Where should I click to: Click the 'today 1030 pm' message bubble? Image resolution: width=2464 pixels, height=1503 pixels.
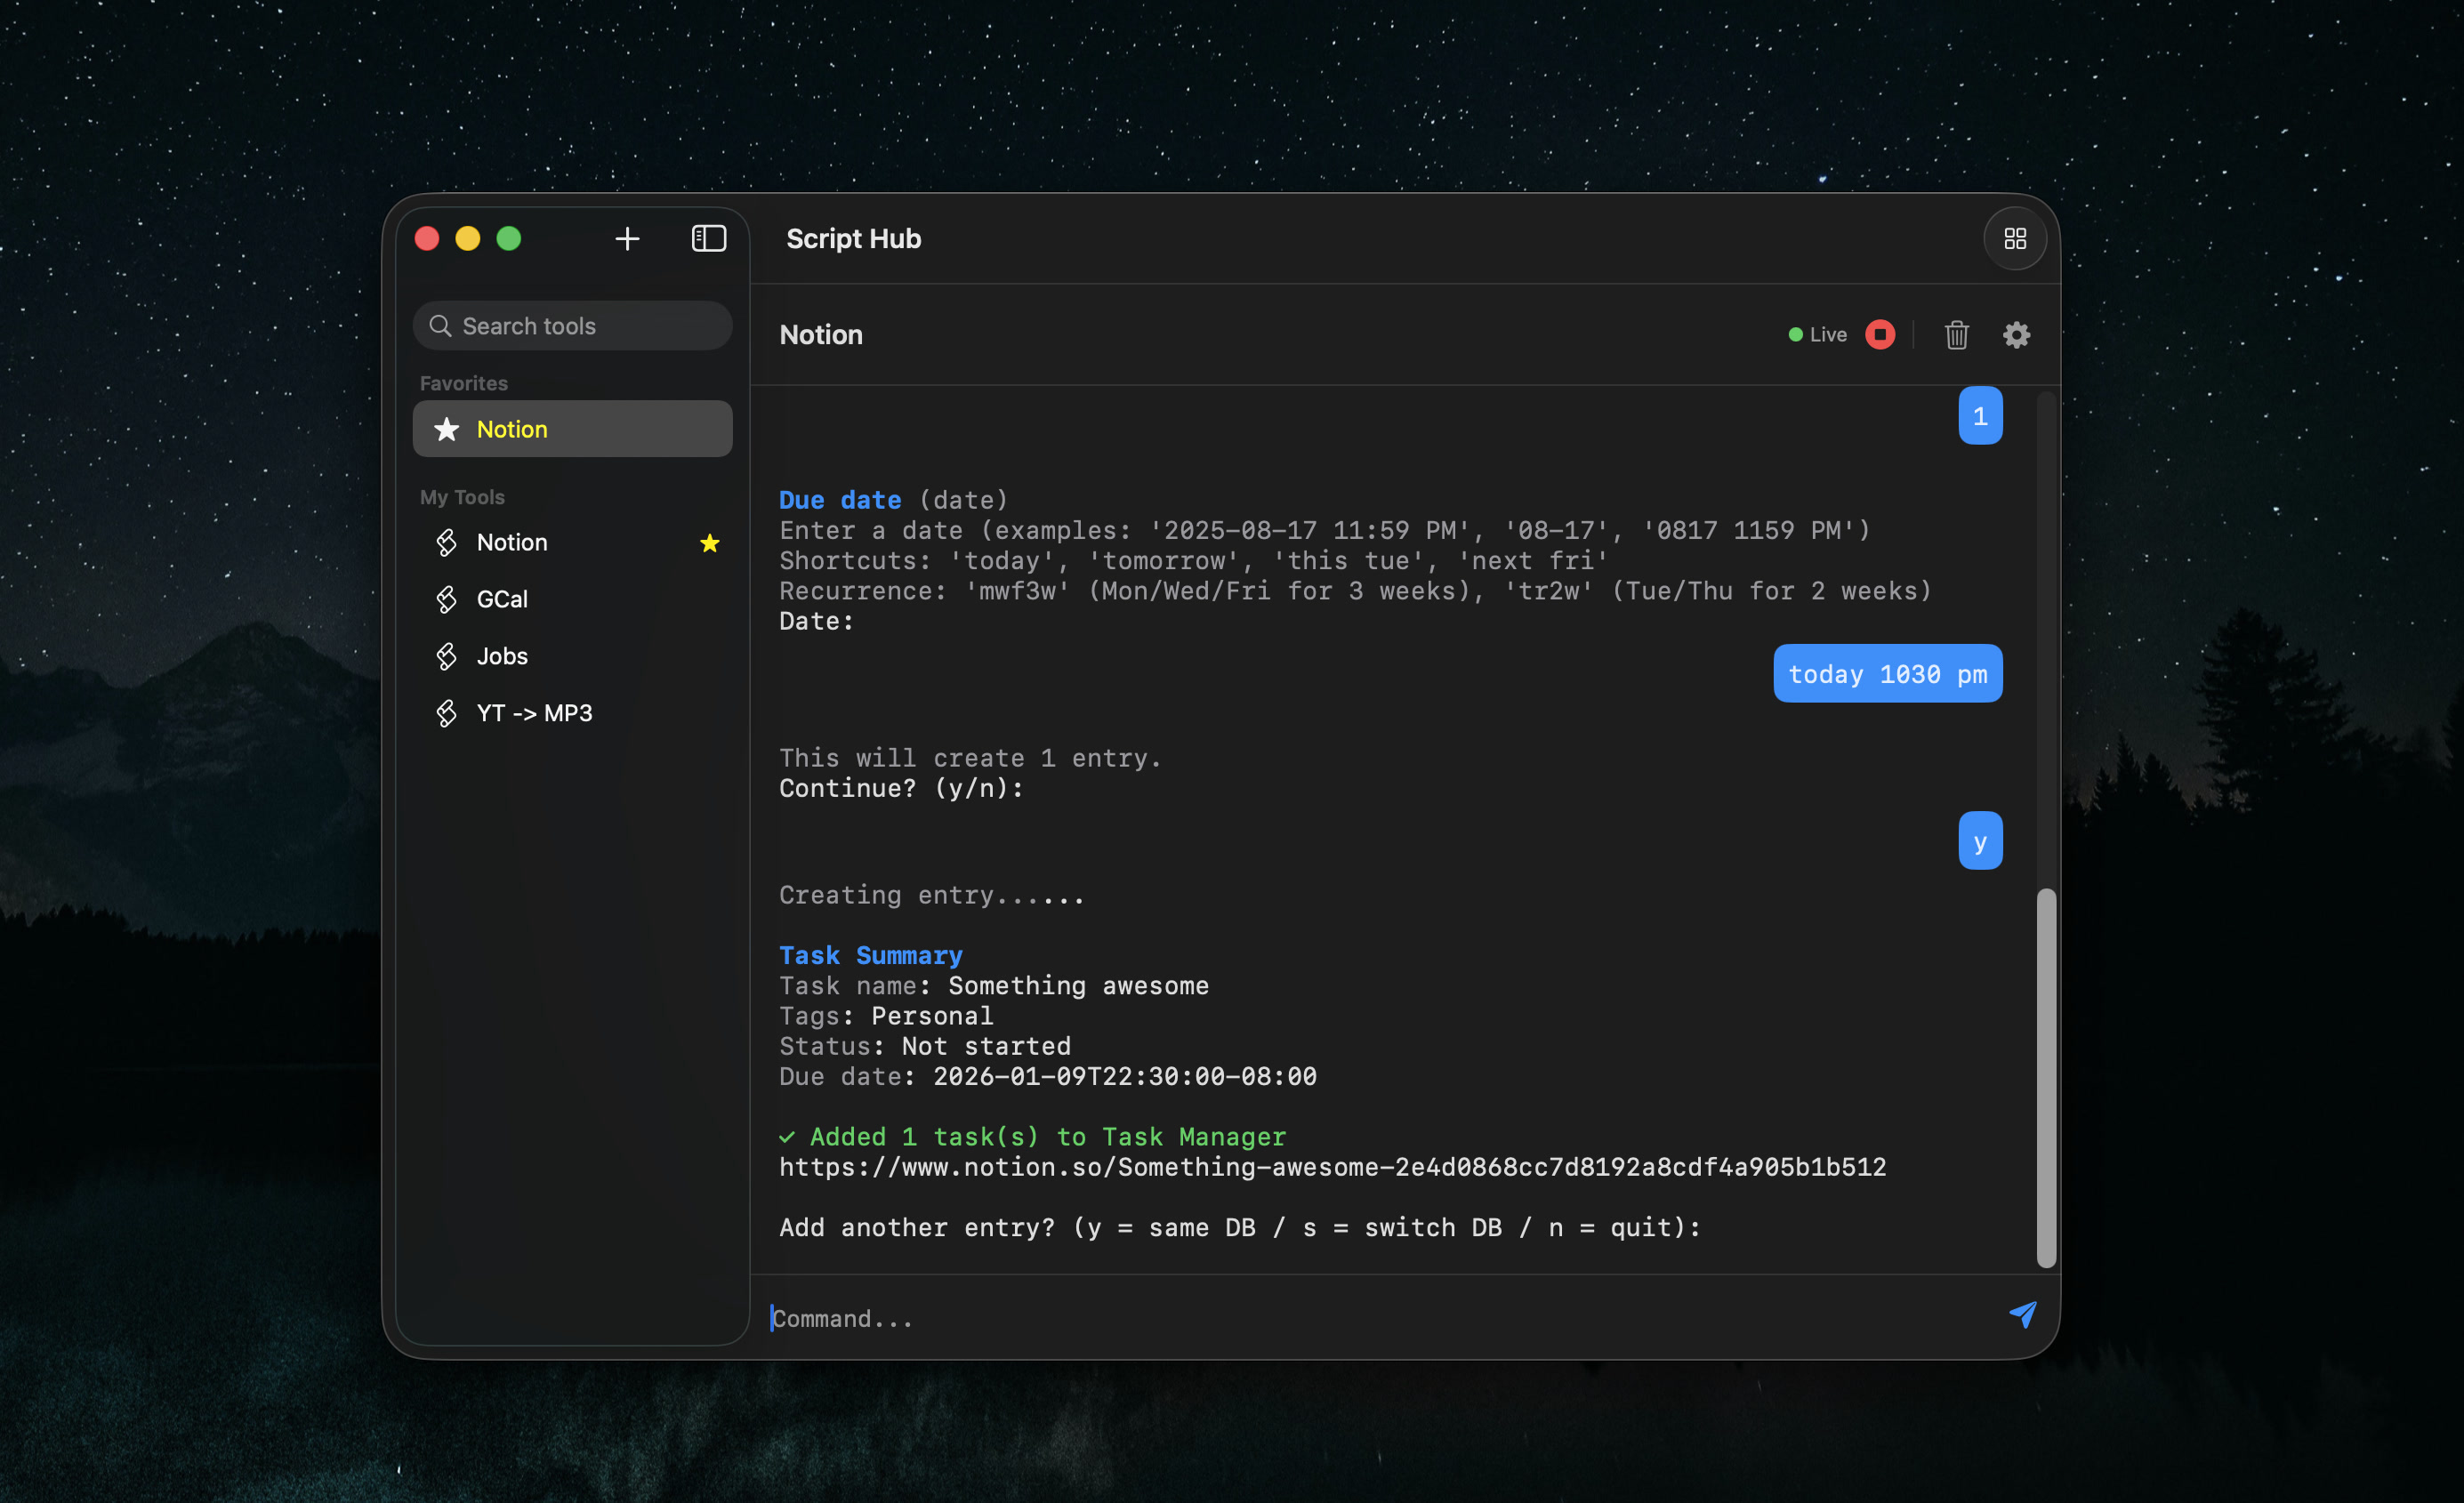tap(1887, 673)
